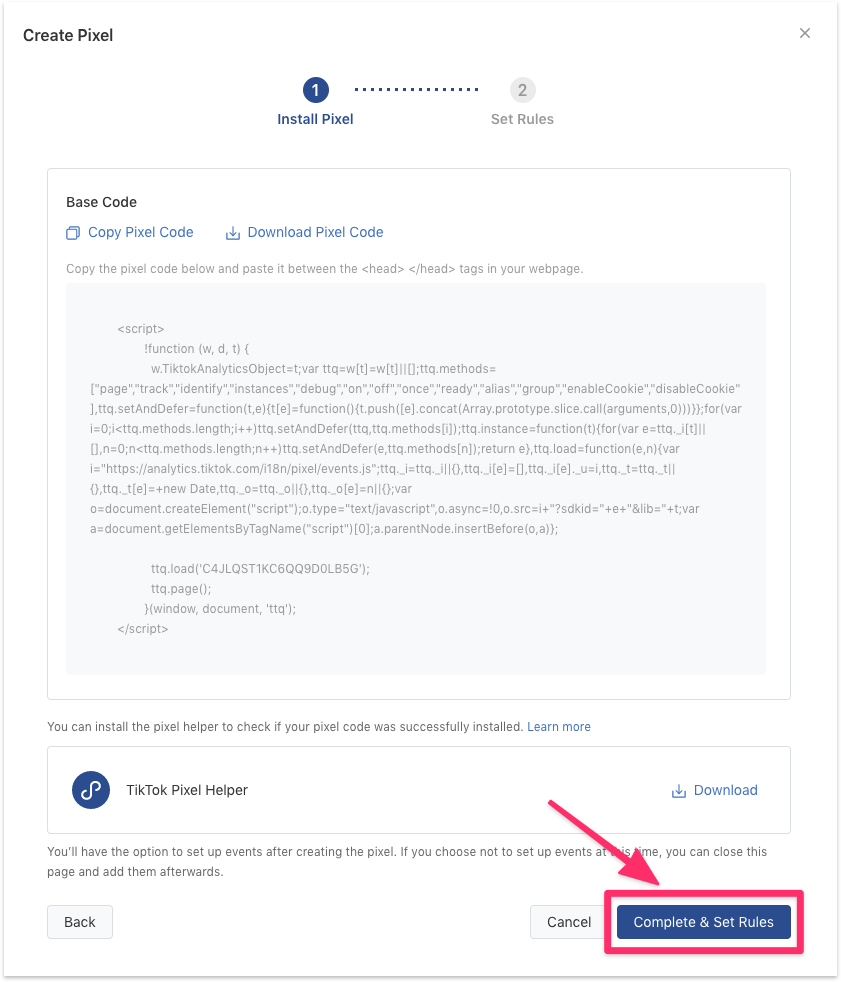Open the Download Pixel Code link text
The height and width of the screenshot is (982, 841).
tap(315, 232)
